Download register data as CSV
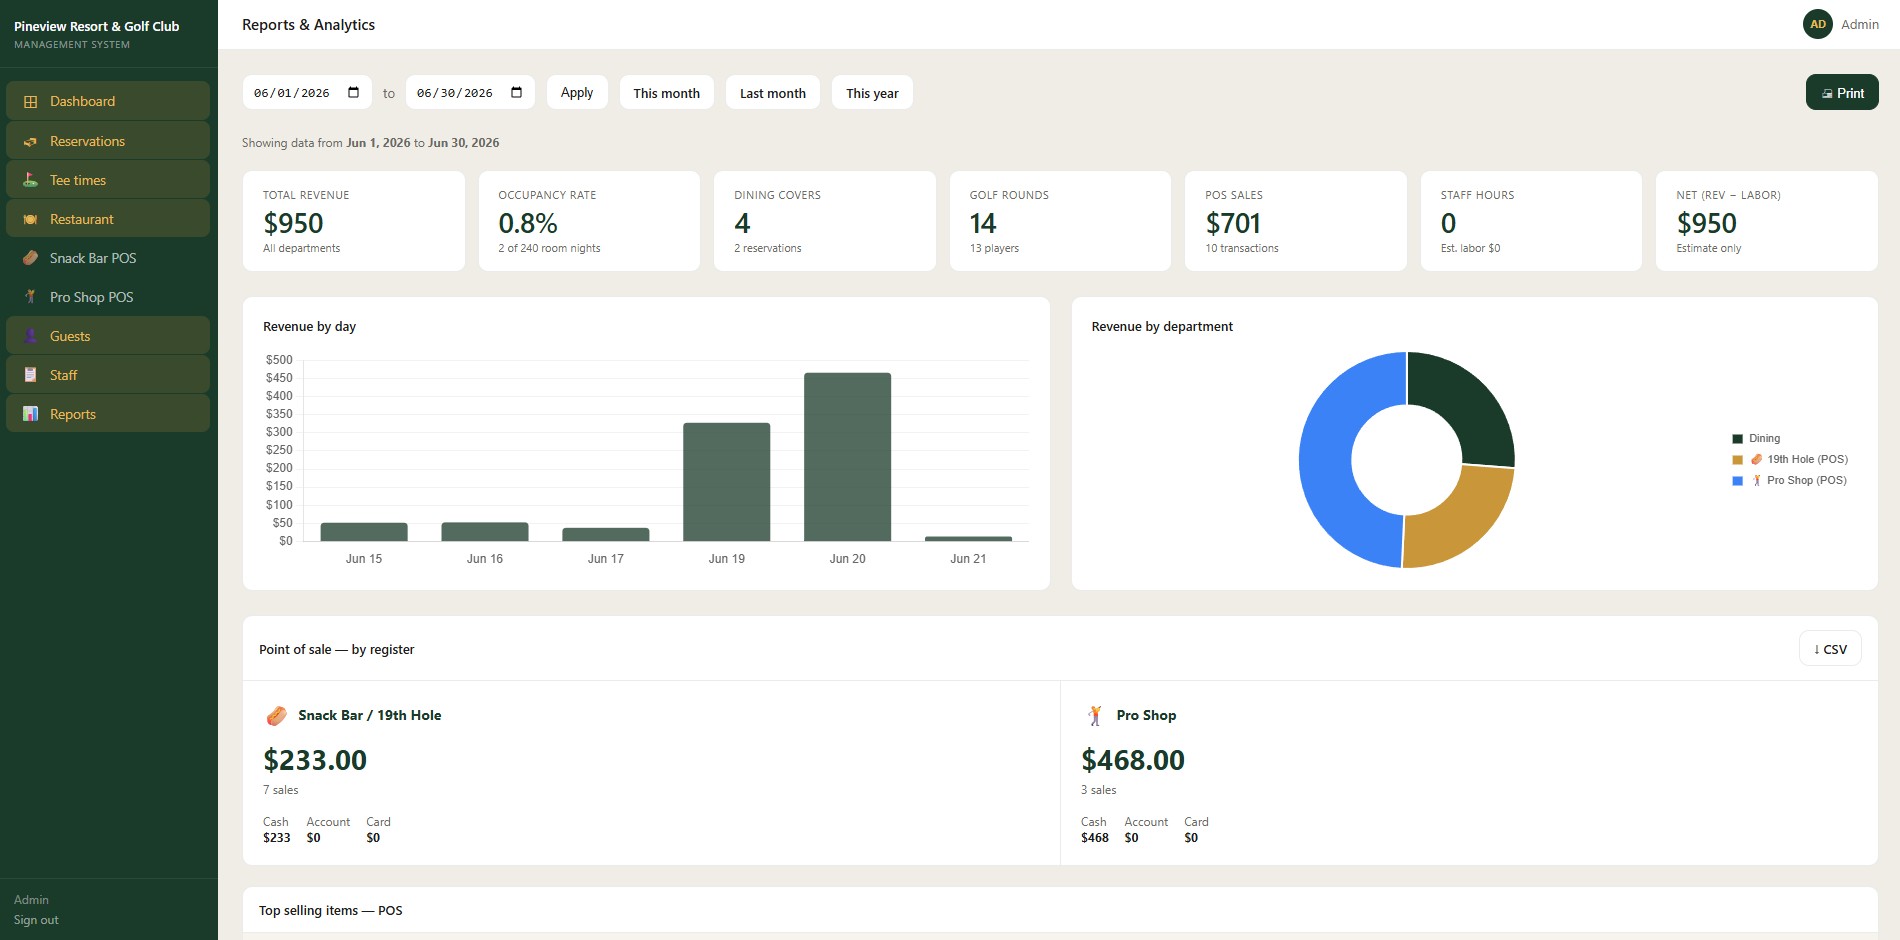Screen dimensions: 1900x940 1830,649
